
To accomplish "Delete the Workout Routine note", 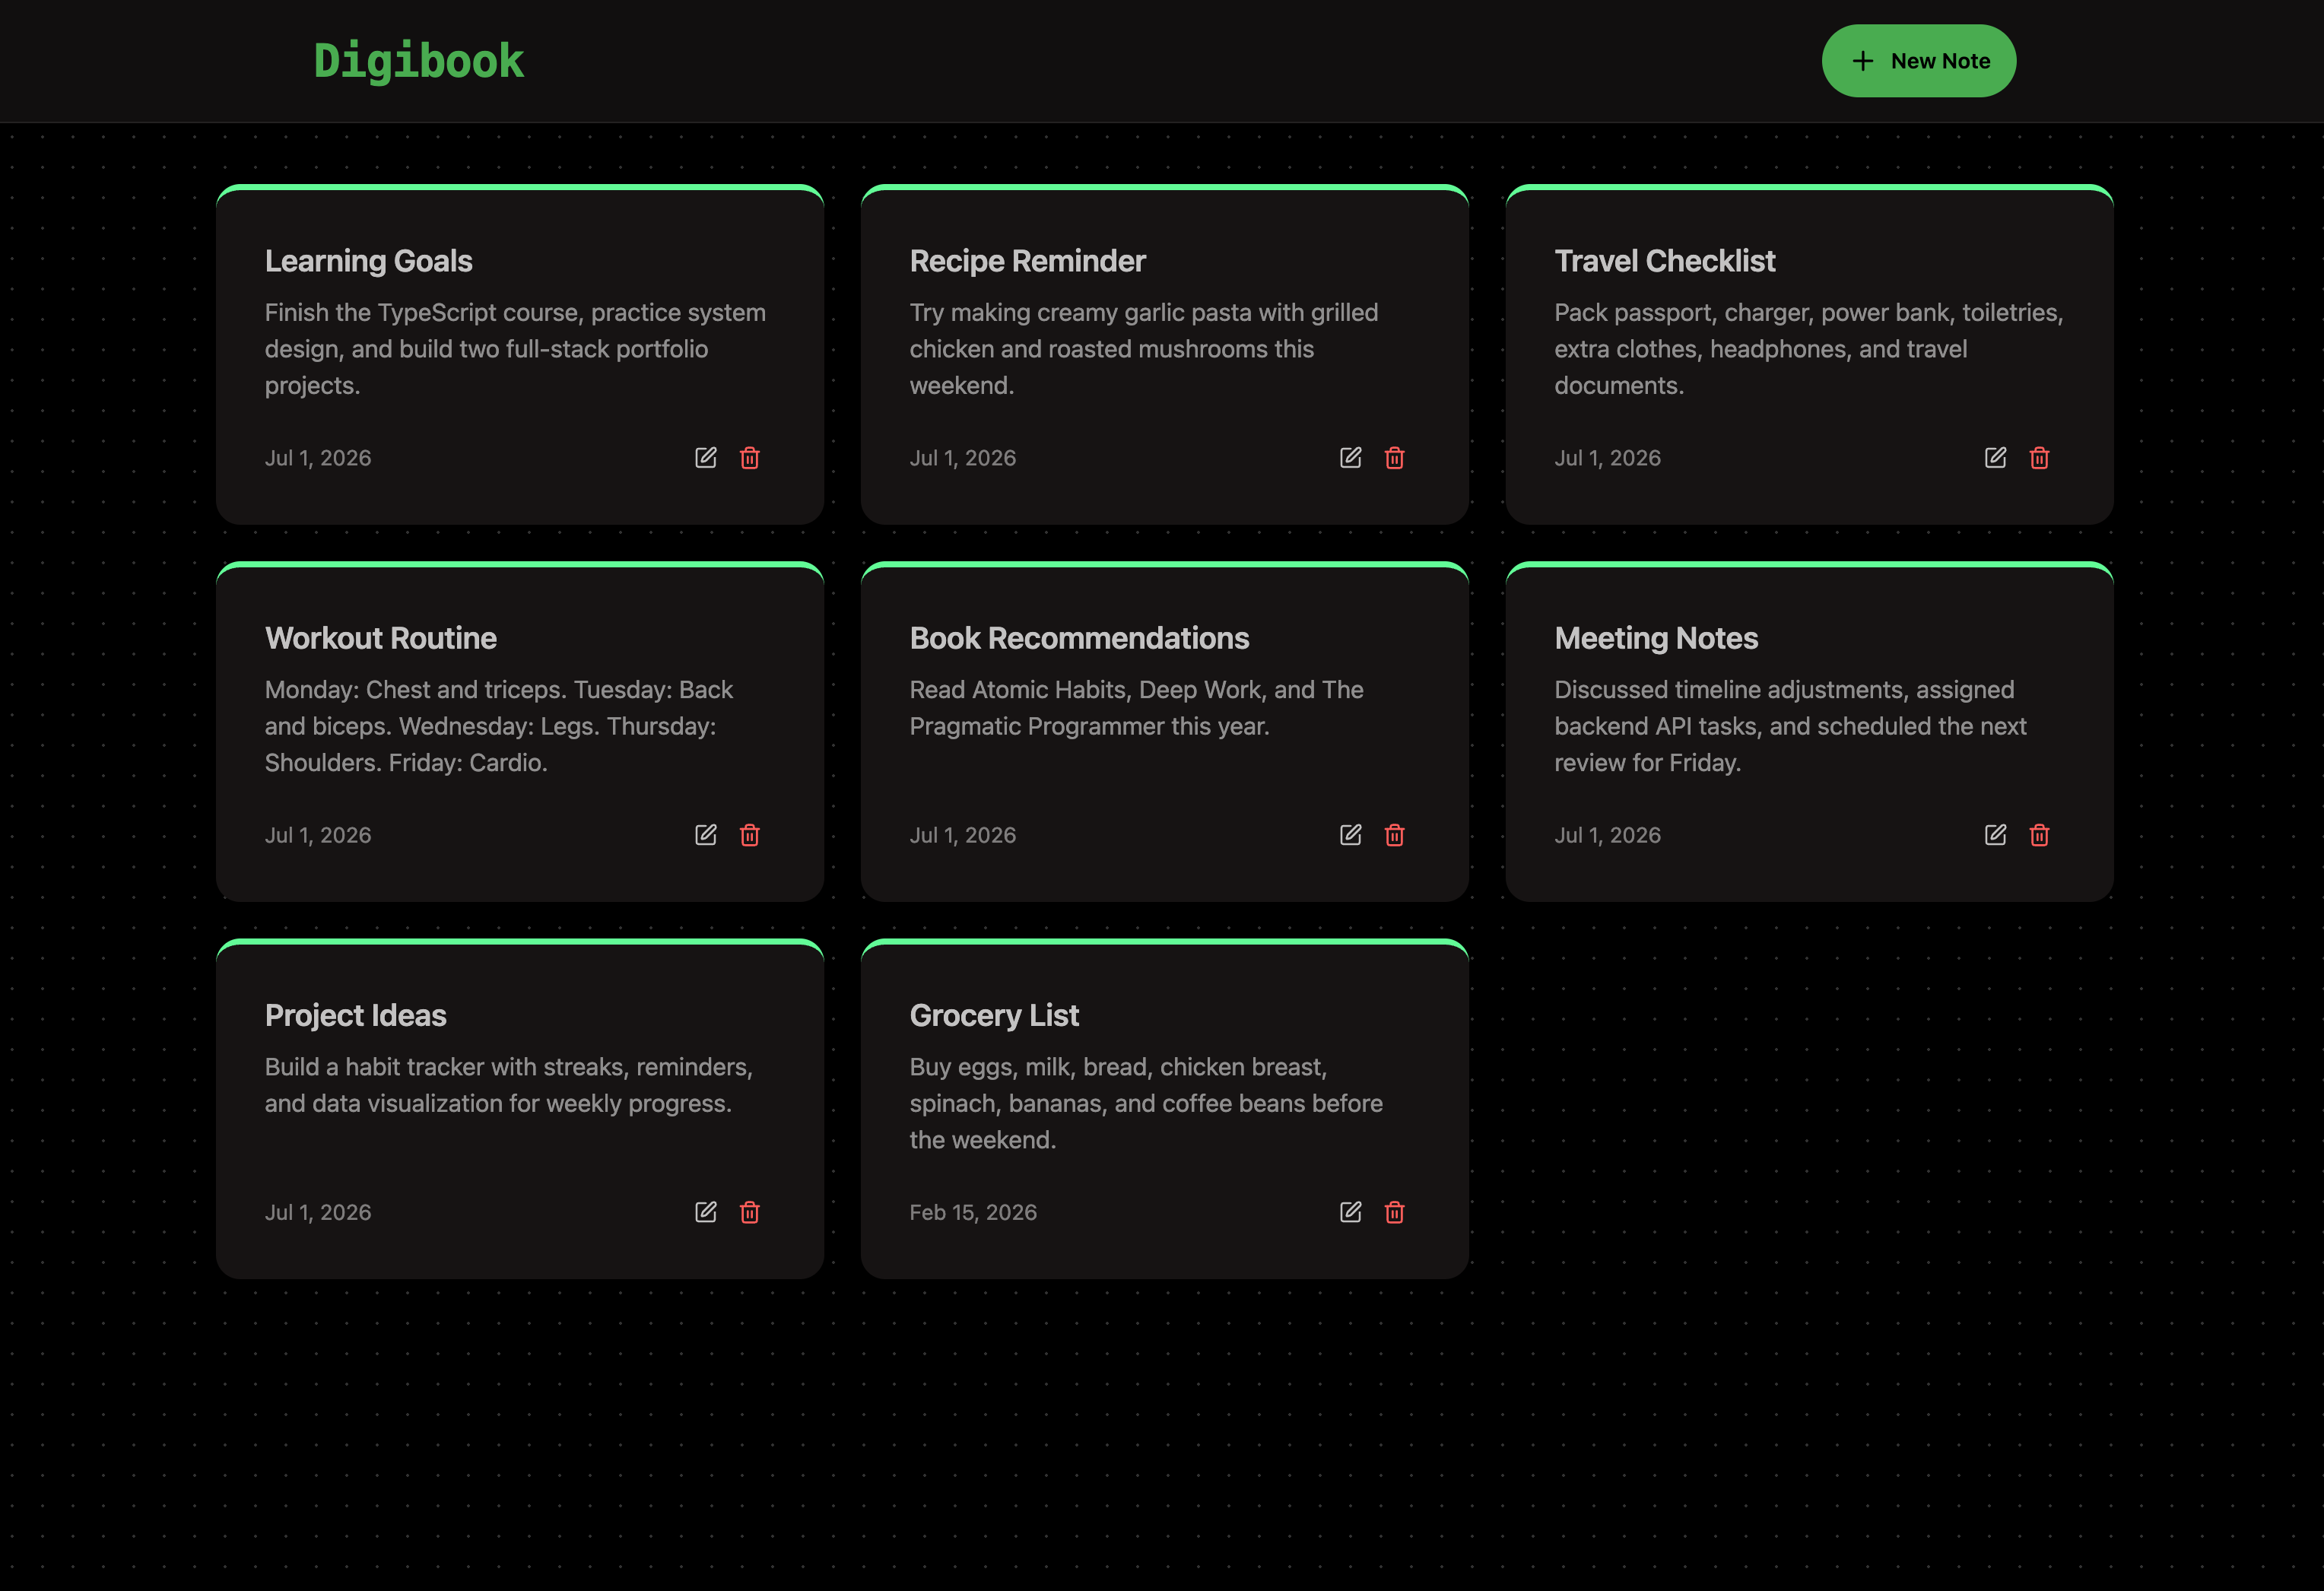I will pos(750,835).
